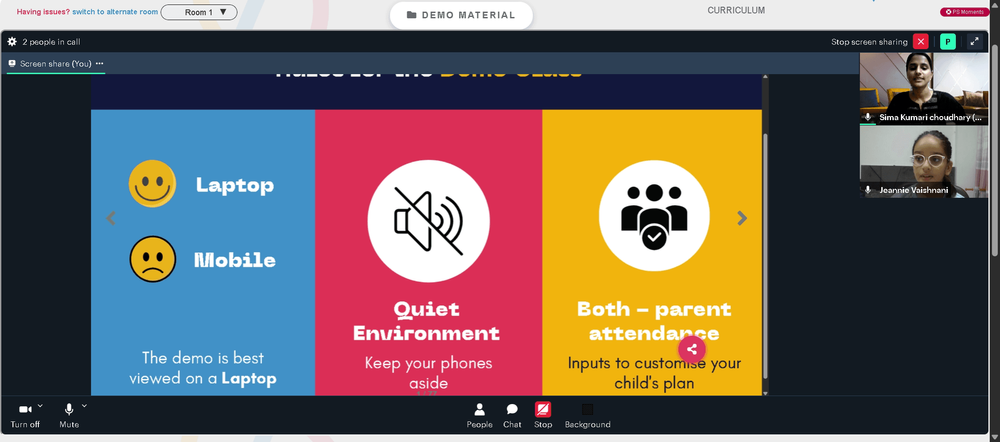Mute the microphone
1000x442 pixels.
[69, 415]
